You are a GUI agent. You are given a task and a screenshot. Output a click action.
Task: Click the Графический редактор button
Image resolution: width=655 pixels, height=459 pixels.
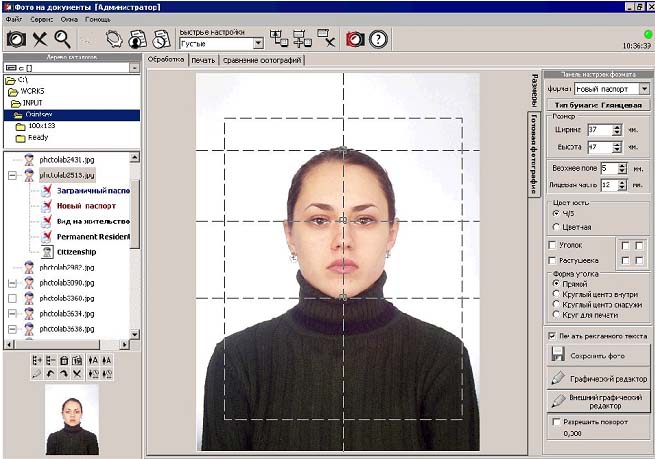tap(598, 379)
